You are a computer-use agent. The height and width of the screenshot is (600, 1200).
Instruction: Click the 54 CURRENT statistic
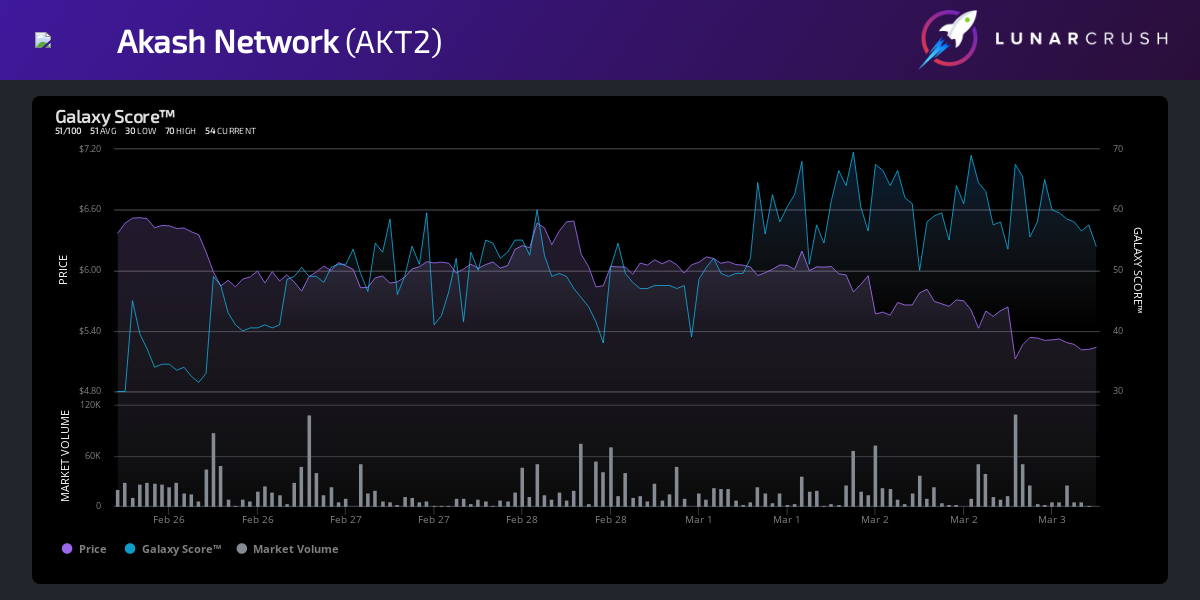230,131
